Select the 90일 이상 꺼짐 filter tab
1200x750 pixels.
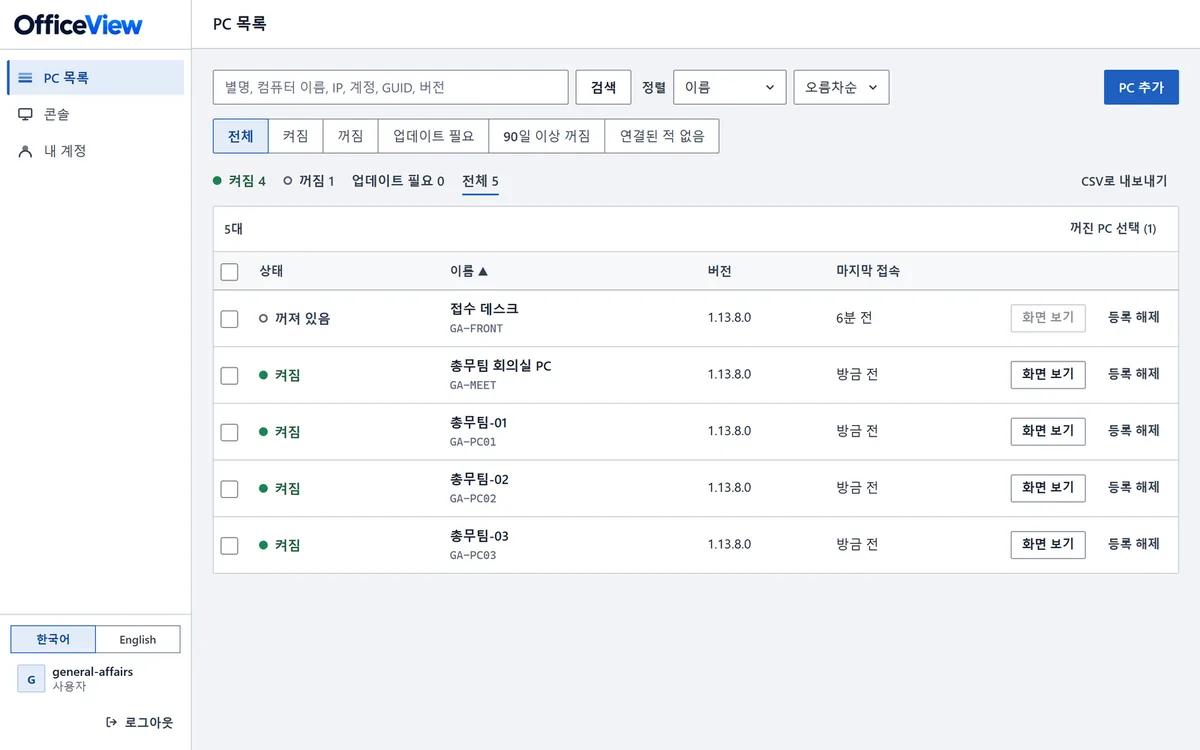point(547,136)
